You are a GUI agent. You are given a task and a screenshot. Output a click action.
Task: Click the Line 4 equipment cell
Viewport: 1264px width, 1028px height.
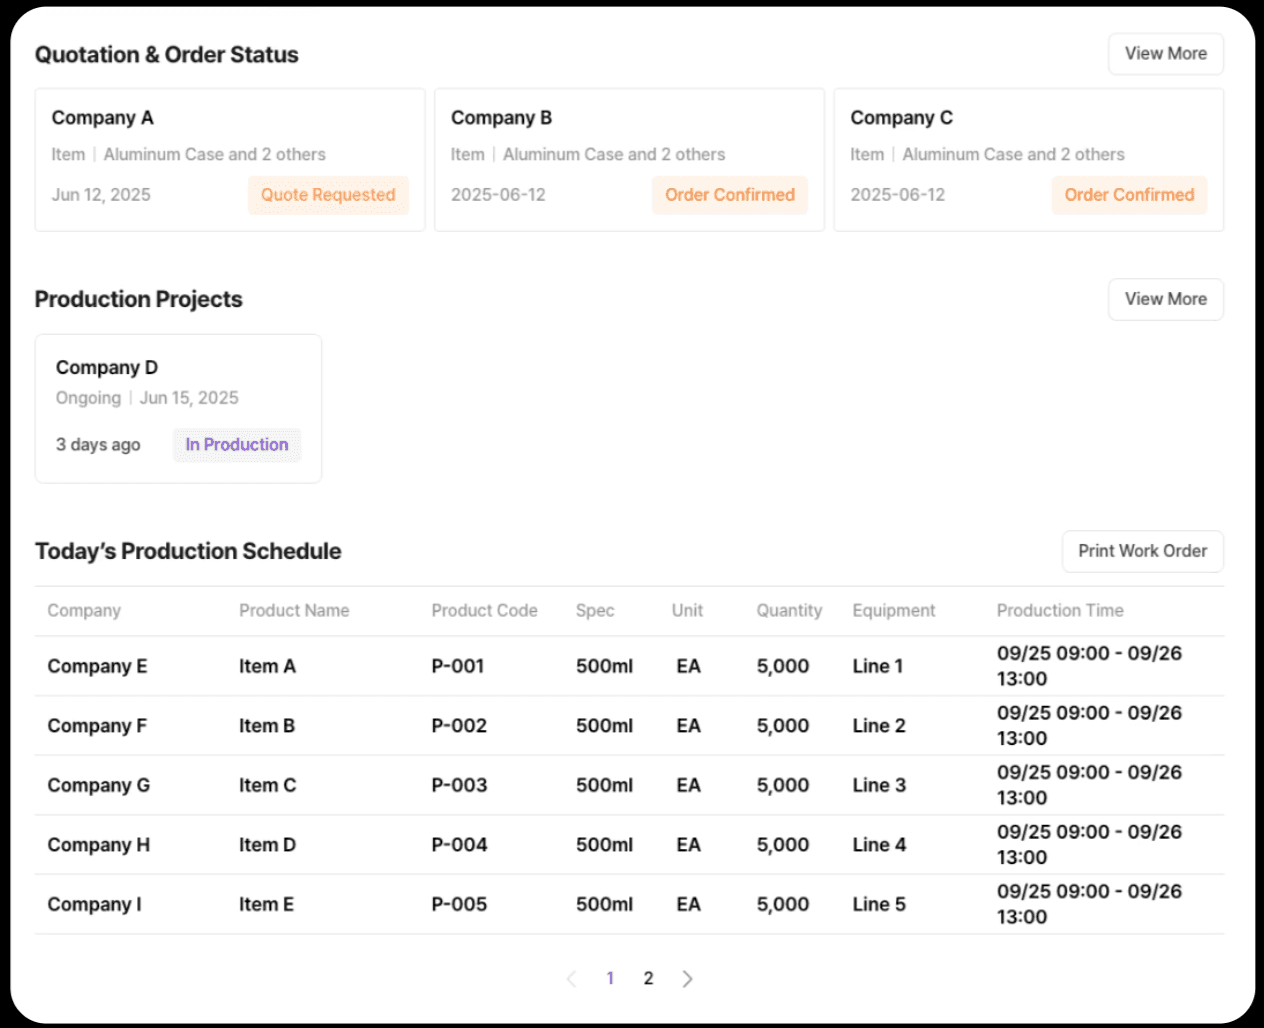[x=879, y=845]
